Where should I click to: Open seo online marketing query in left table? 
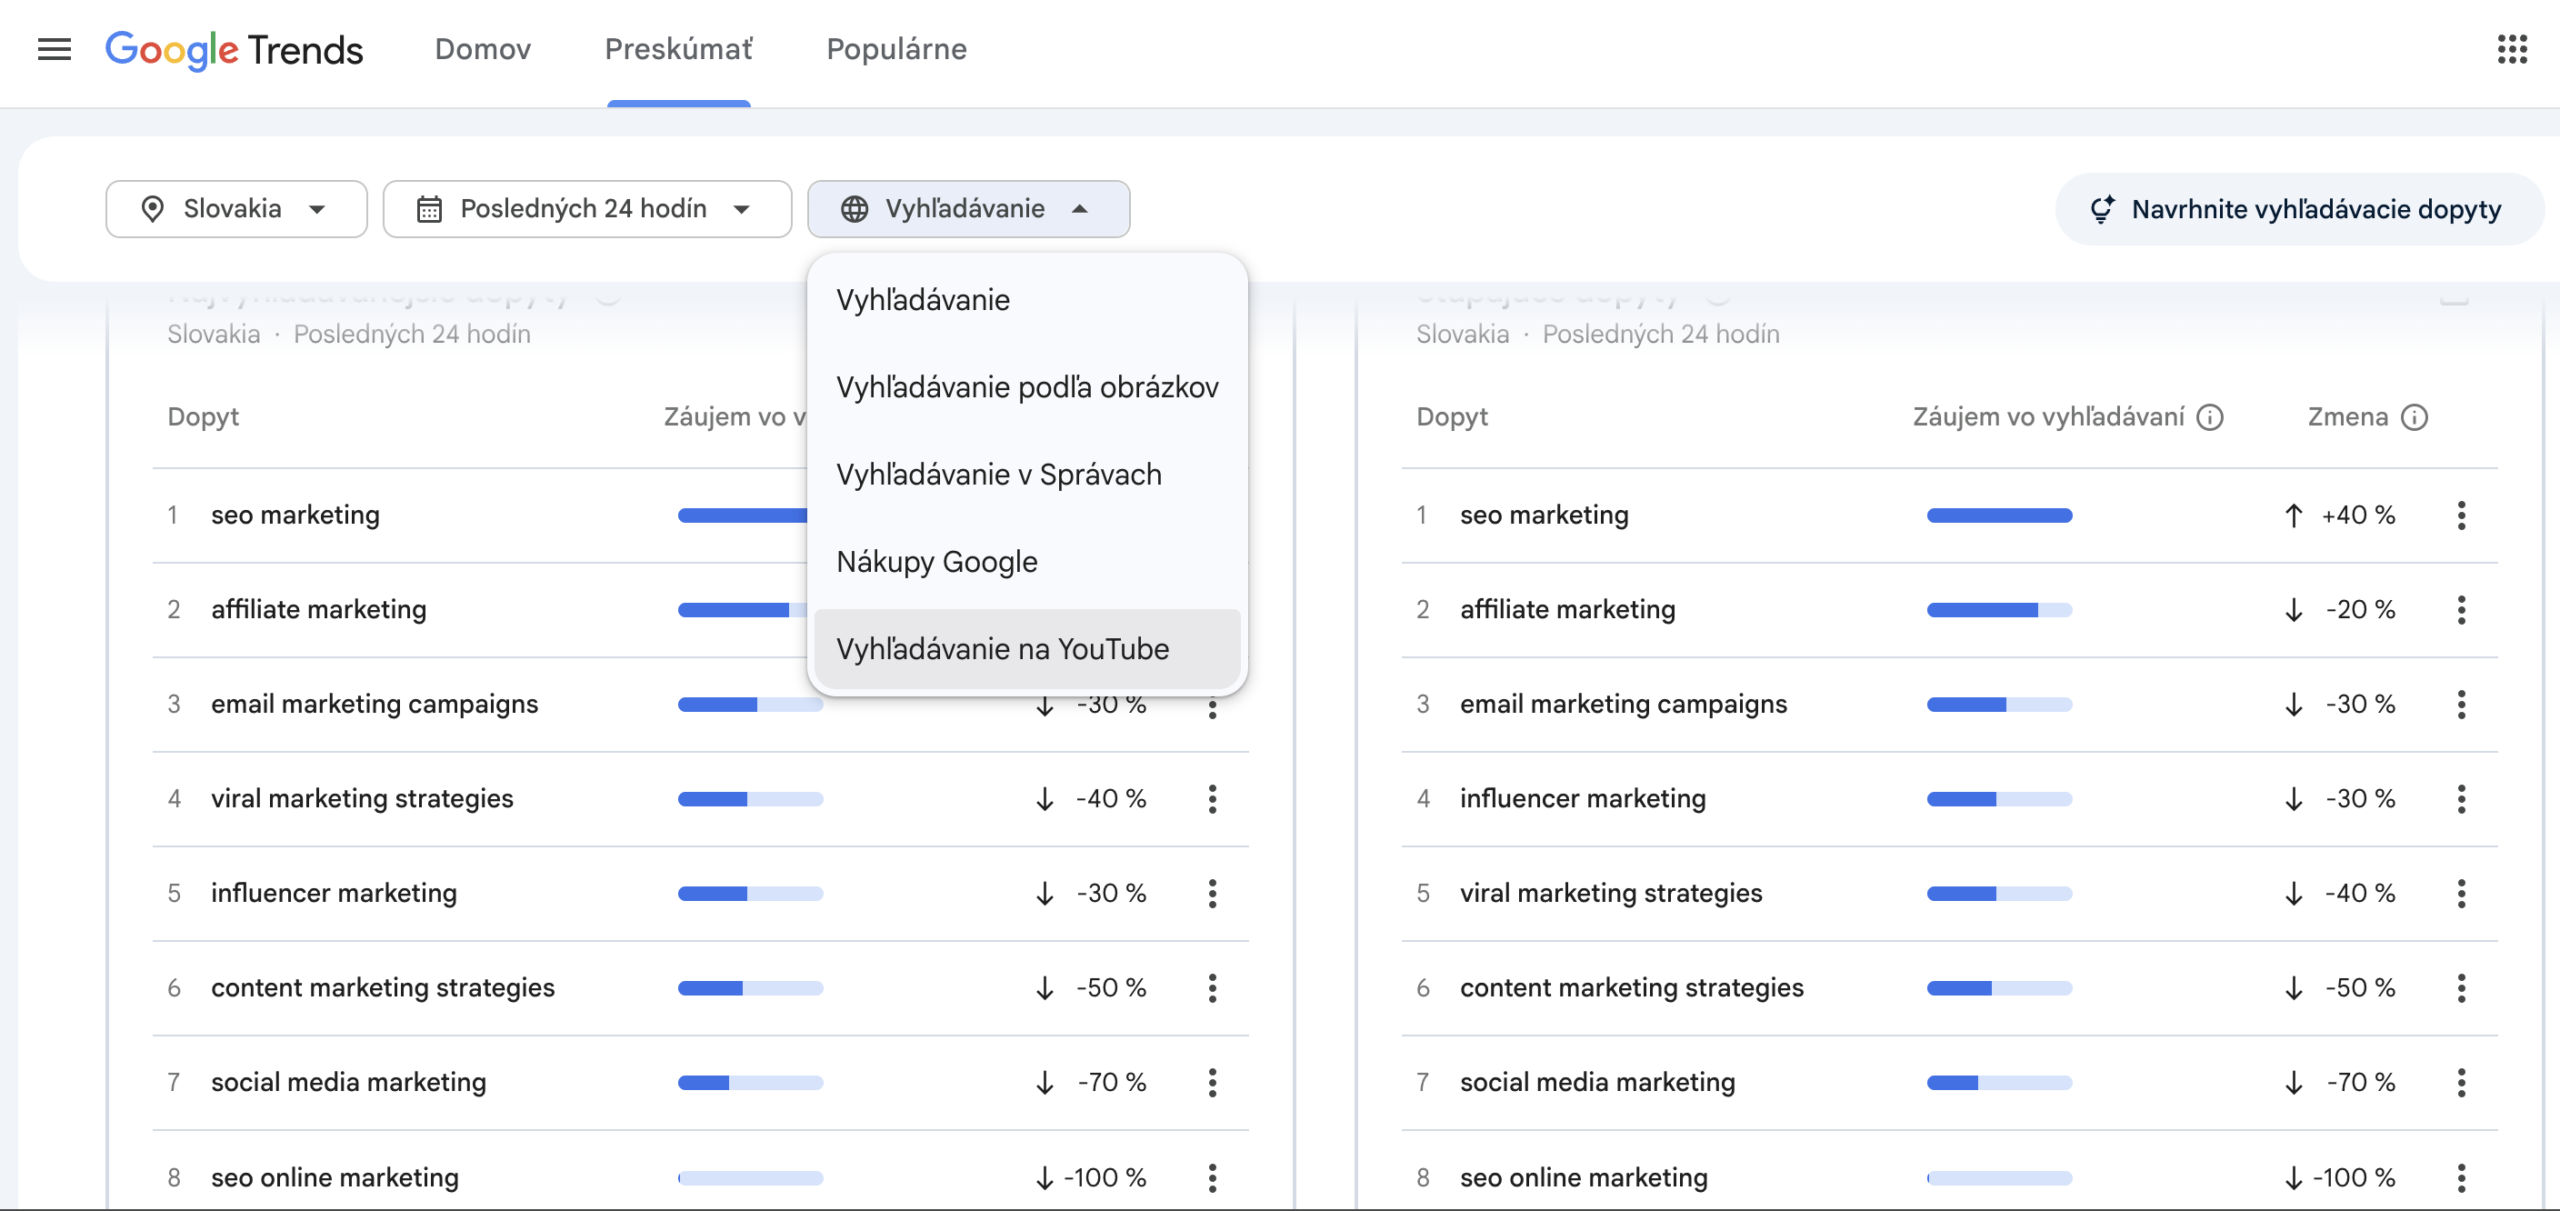[334, 1177]
